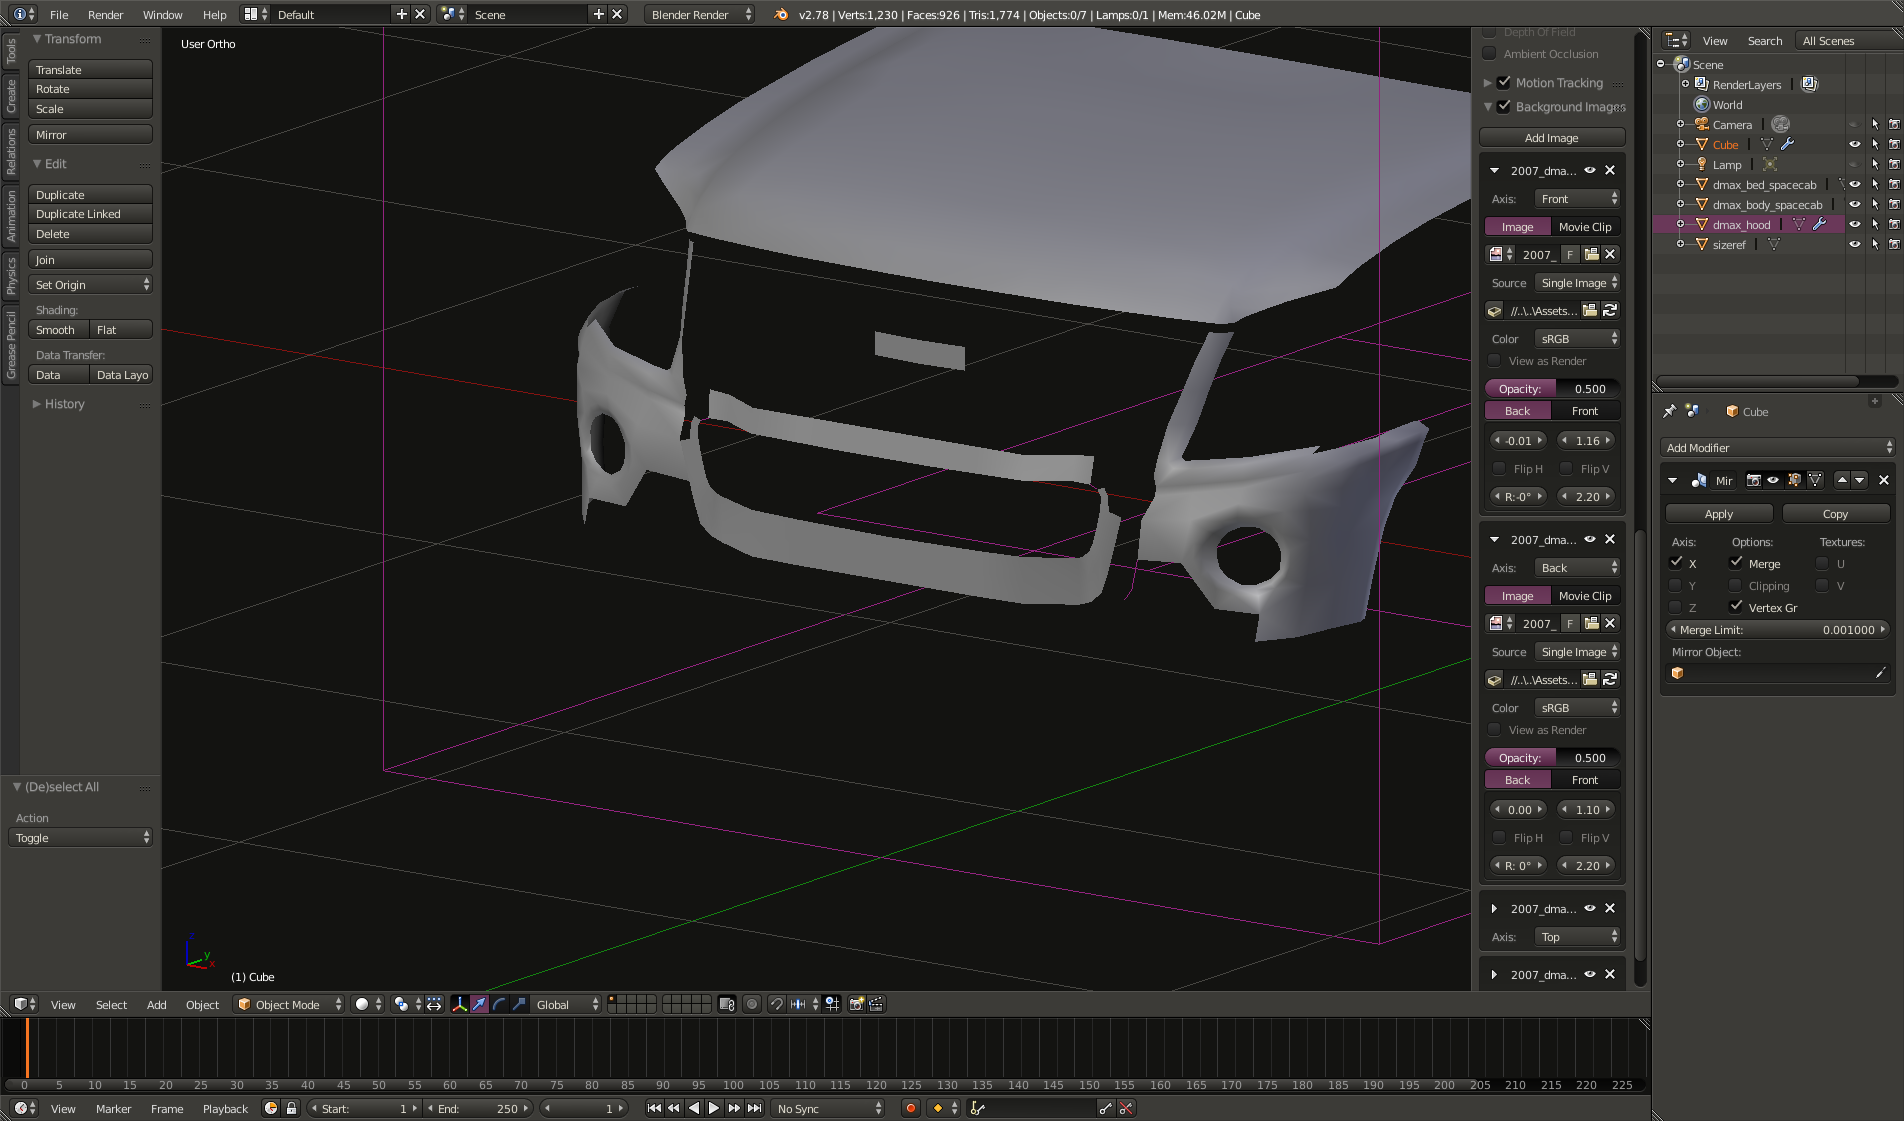This screenshot has height=1121, width=1904.
Task: Pin the properties context with pin icon
Action: coord(1669,411)
